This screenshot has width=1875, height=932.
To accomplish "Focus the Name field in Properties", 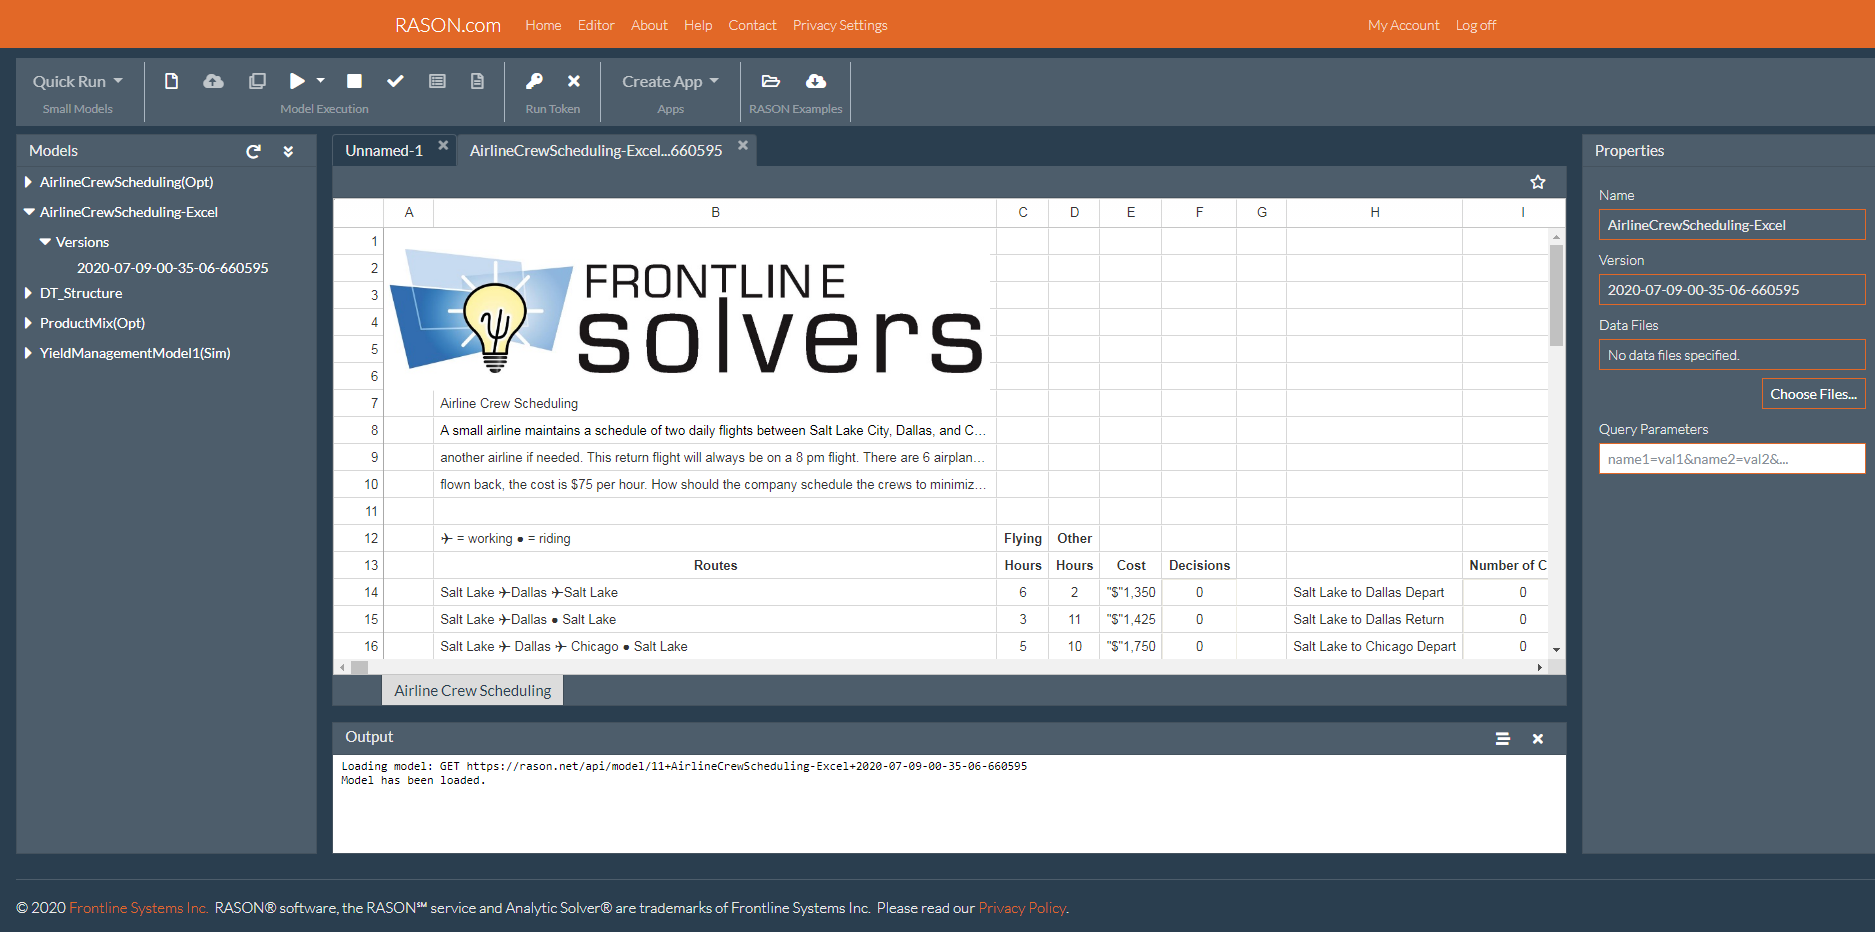I will click(1732, 225).
